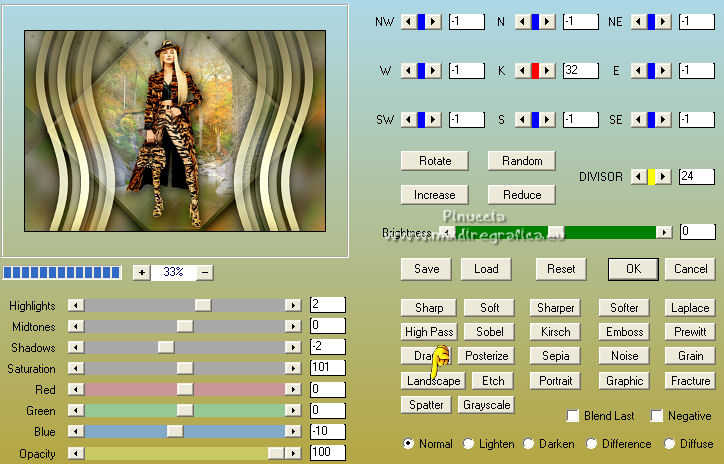Viewport: 724px width, 464px height.
Task: Click the Blue slider thumb
Action: [175, 431]
